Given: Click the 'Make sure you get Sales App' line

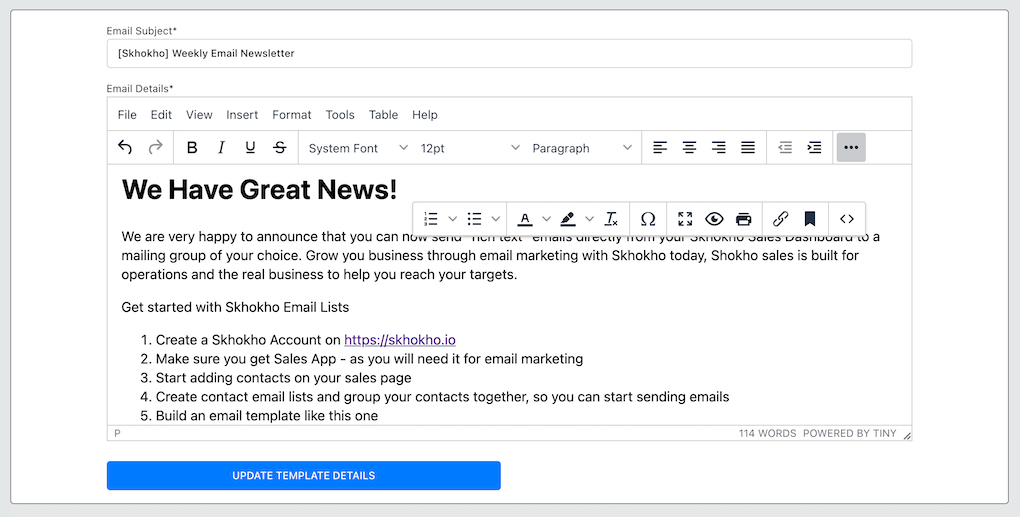Looking at the screenshot, I should click(369, 359).
